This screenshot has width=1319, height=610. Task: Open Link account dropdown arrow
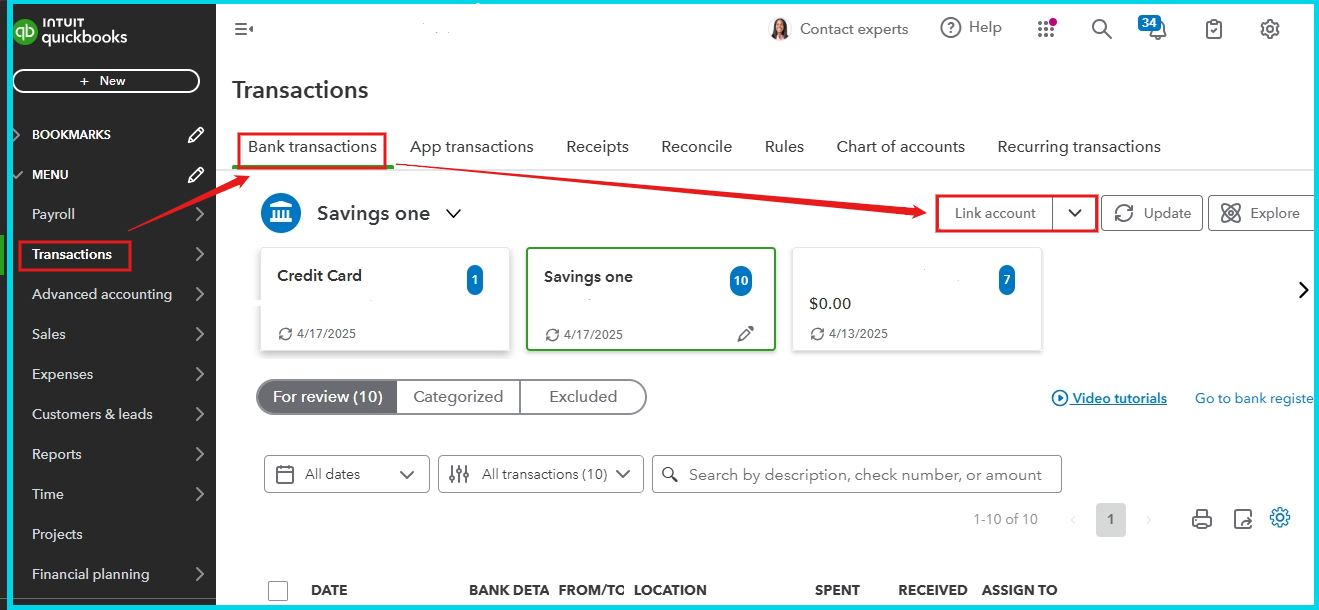pos(1075,213)
